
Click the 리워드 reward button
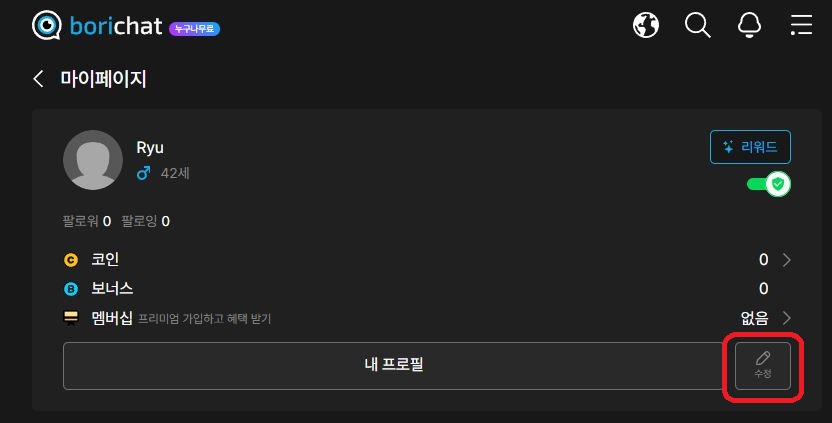pos(750,147)
